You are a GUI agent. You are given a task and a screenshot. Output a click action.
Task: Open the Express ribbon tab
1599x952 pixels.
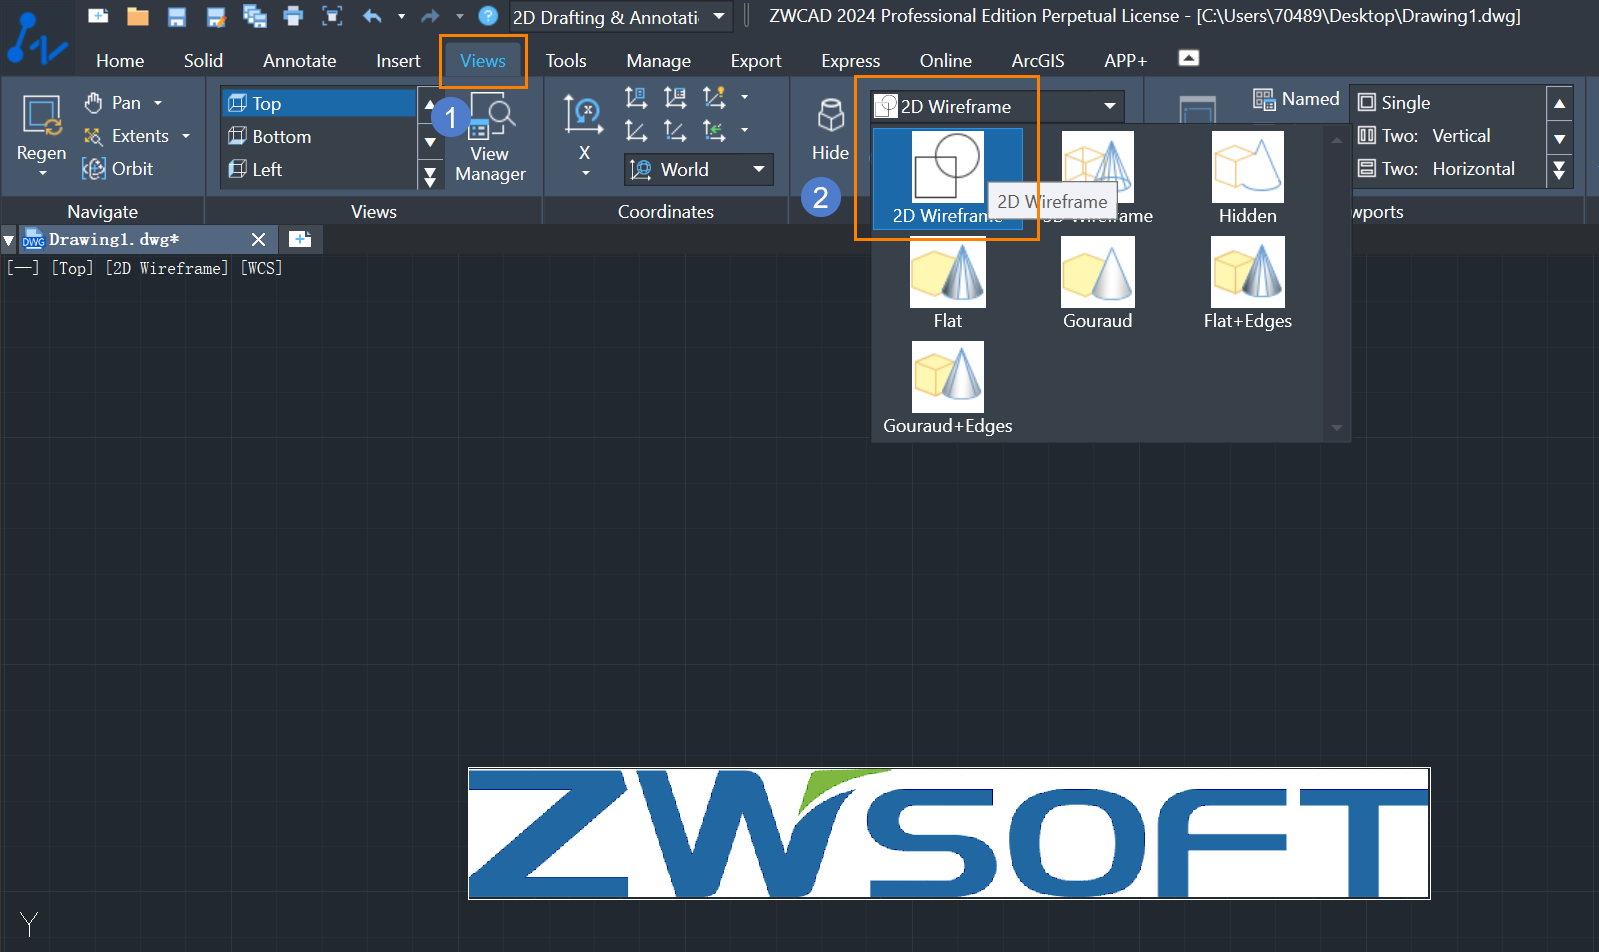coord(851,61)
